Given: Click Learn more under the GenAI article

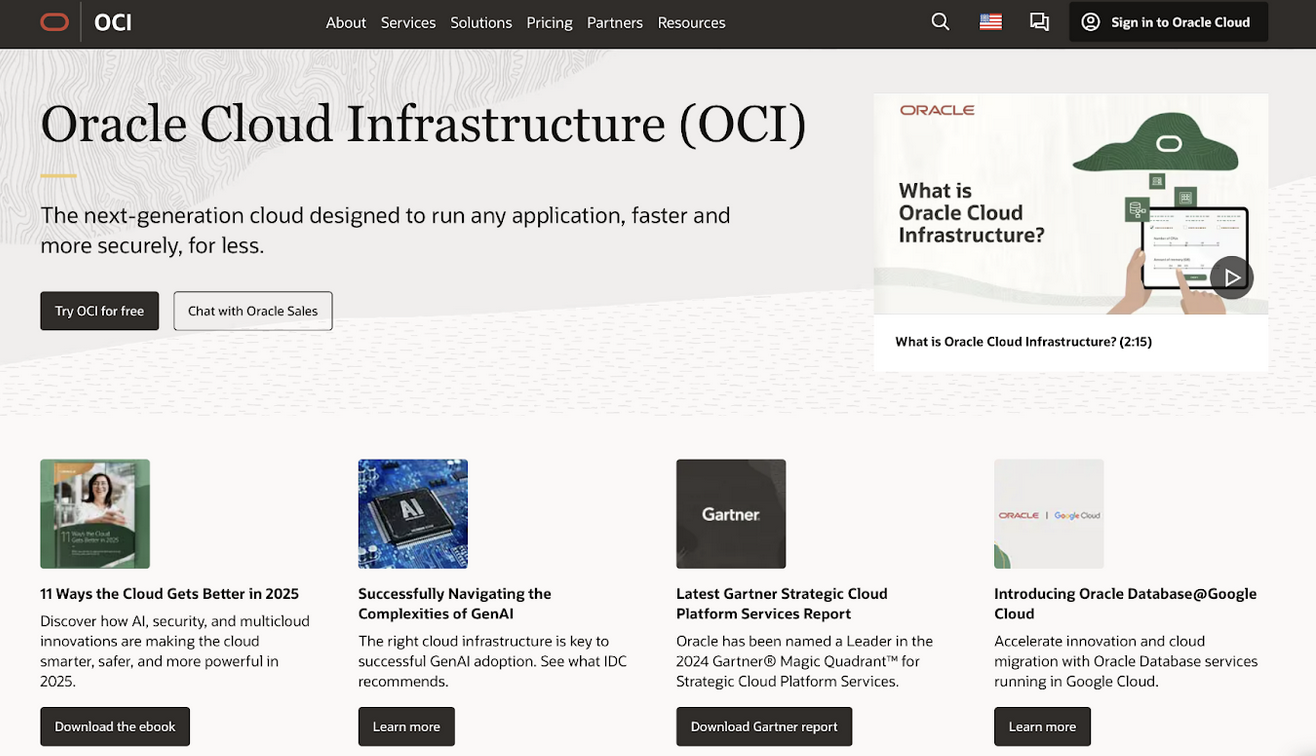Looking at the screenshot, I should tap(406, 726).
